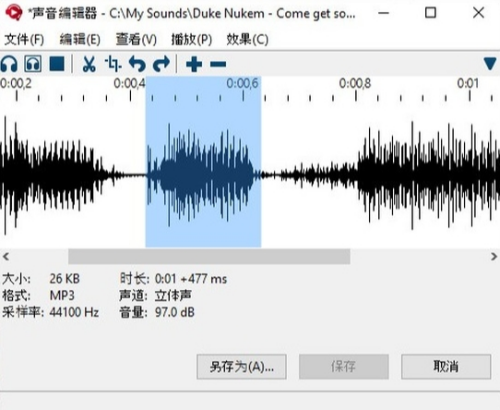Open the 查看(V) menu
The width and height of the screenshot is (500, 410).
coord(136,39)
